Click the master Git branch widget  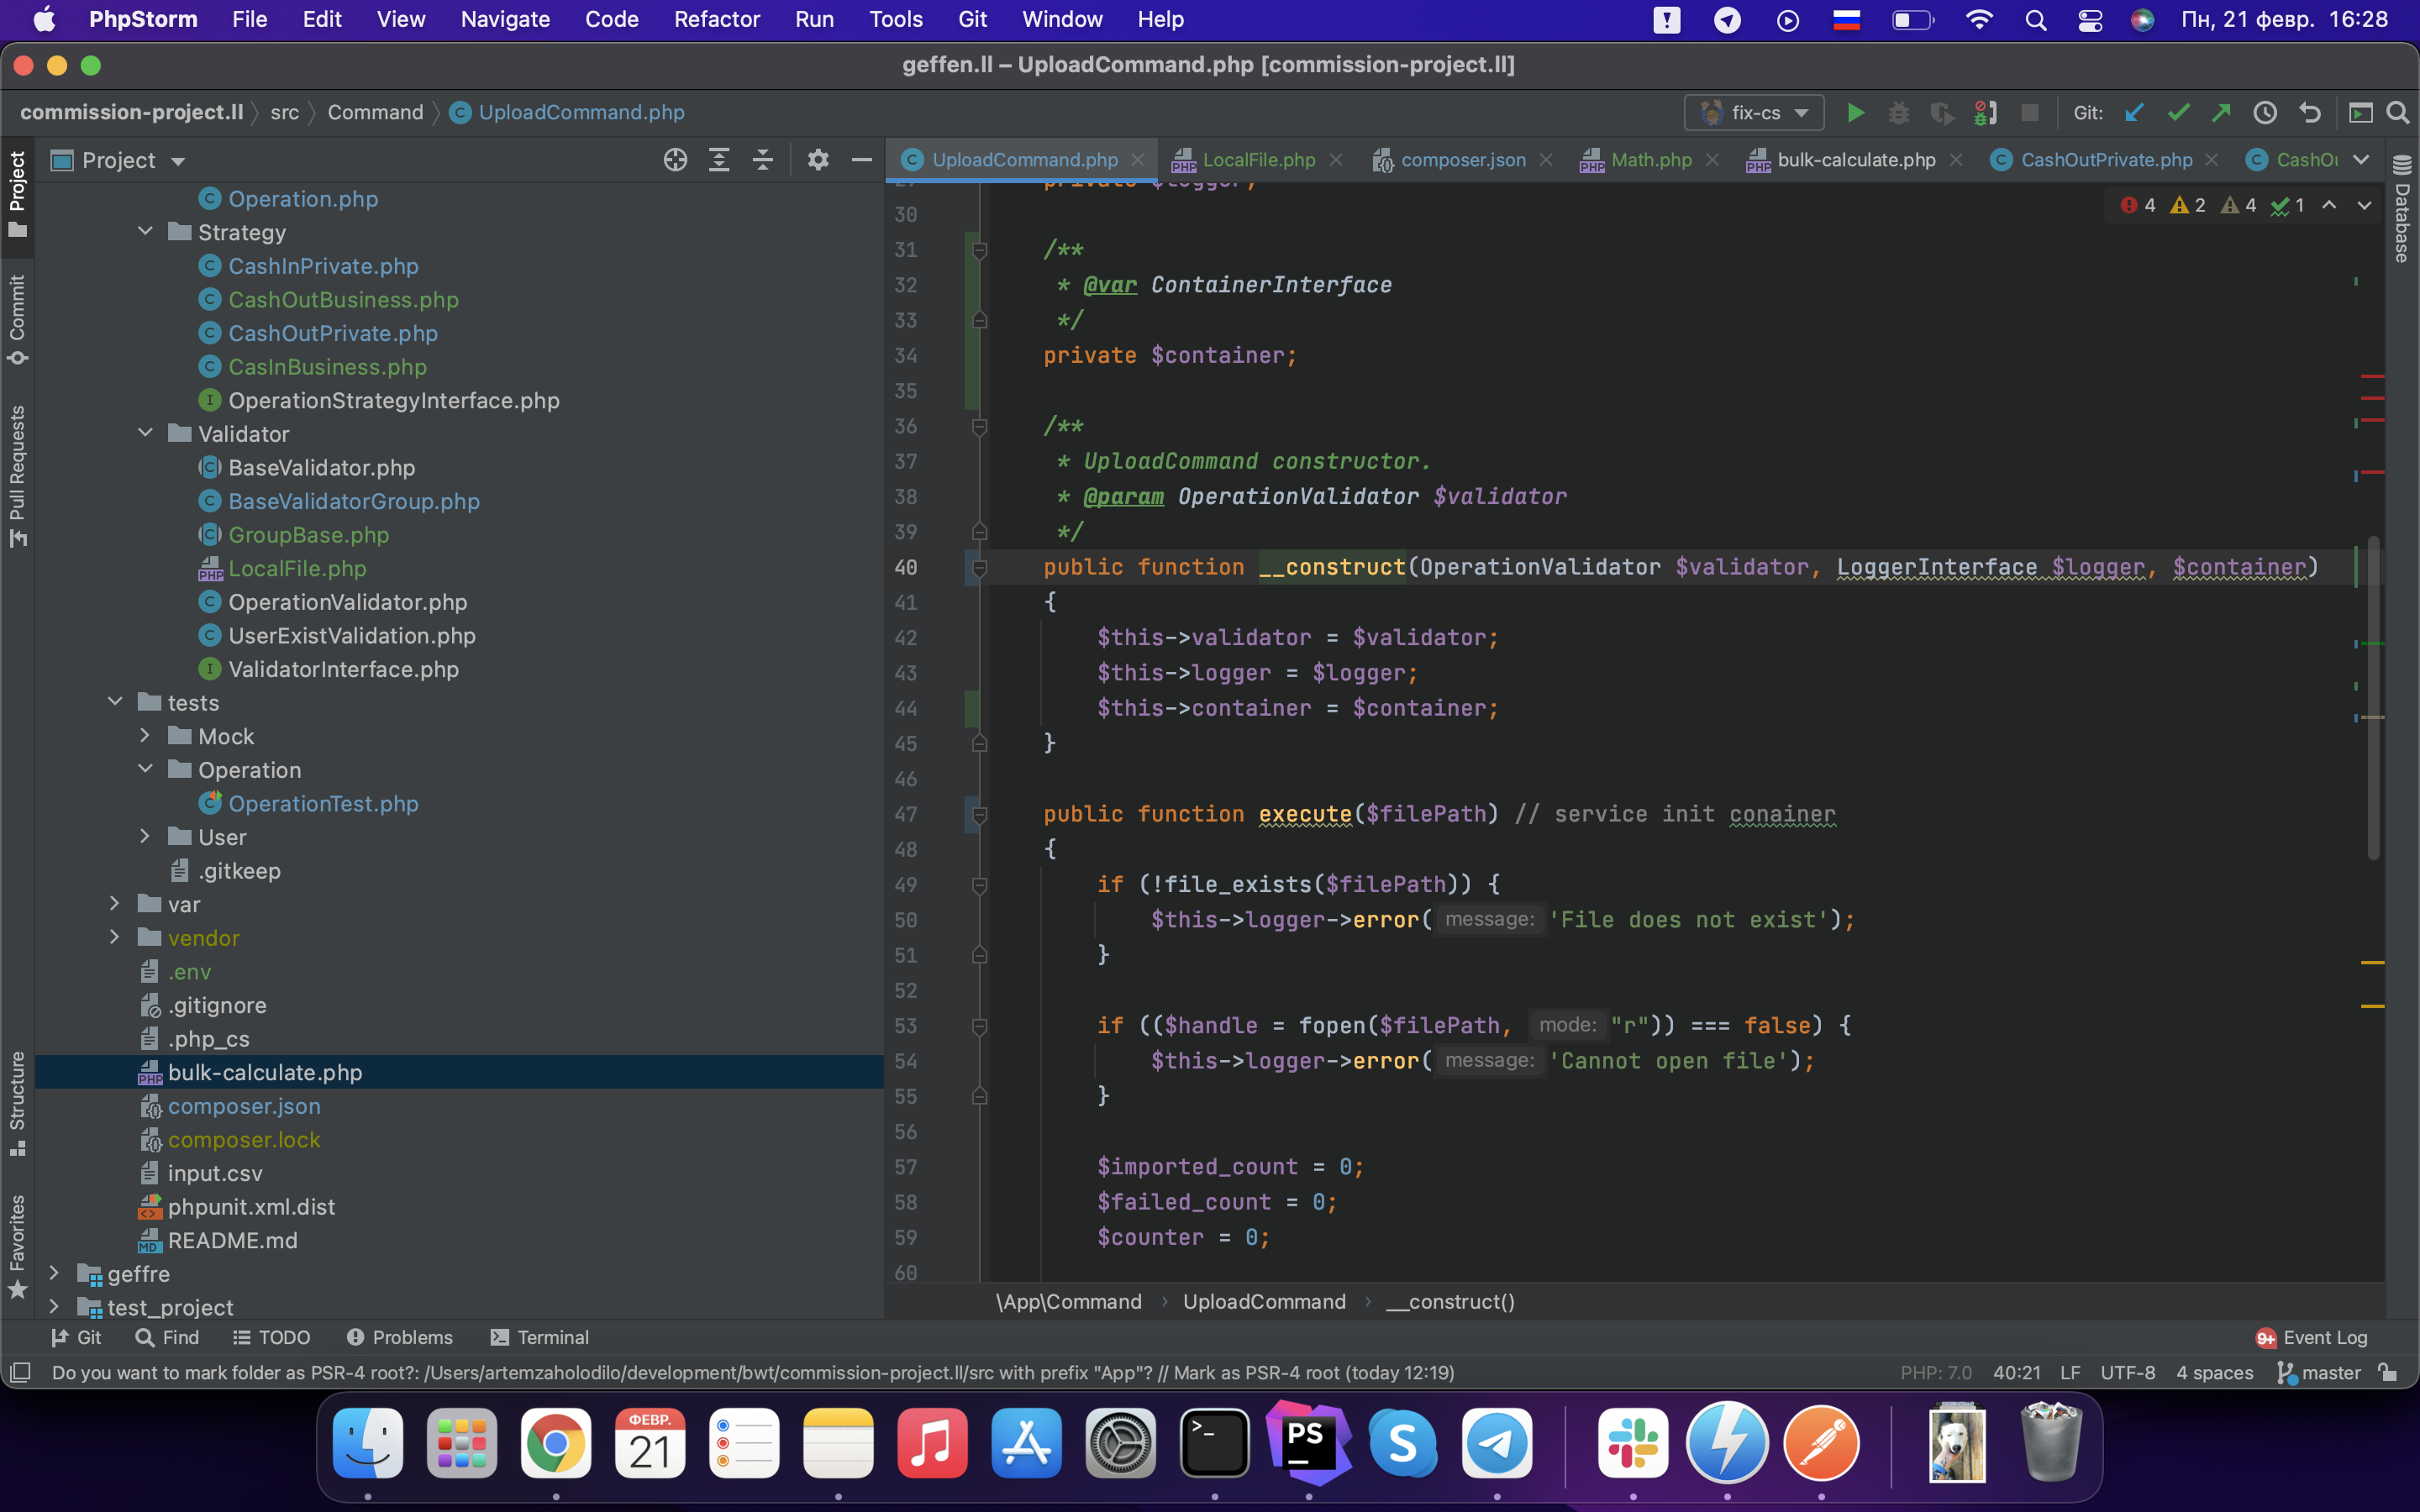click(2319, 1372)
